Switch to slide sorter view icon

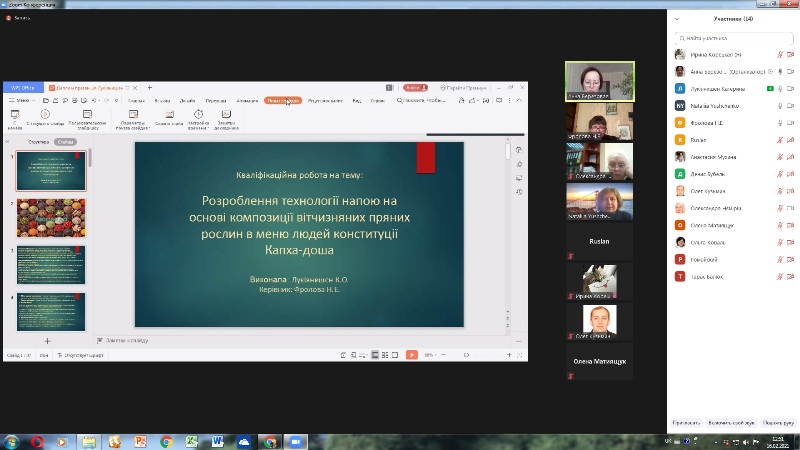[x=385, y=354]
